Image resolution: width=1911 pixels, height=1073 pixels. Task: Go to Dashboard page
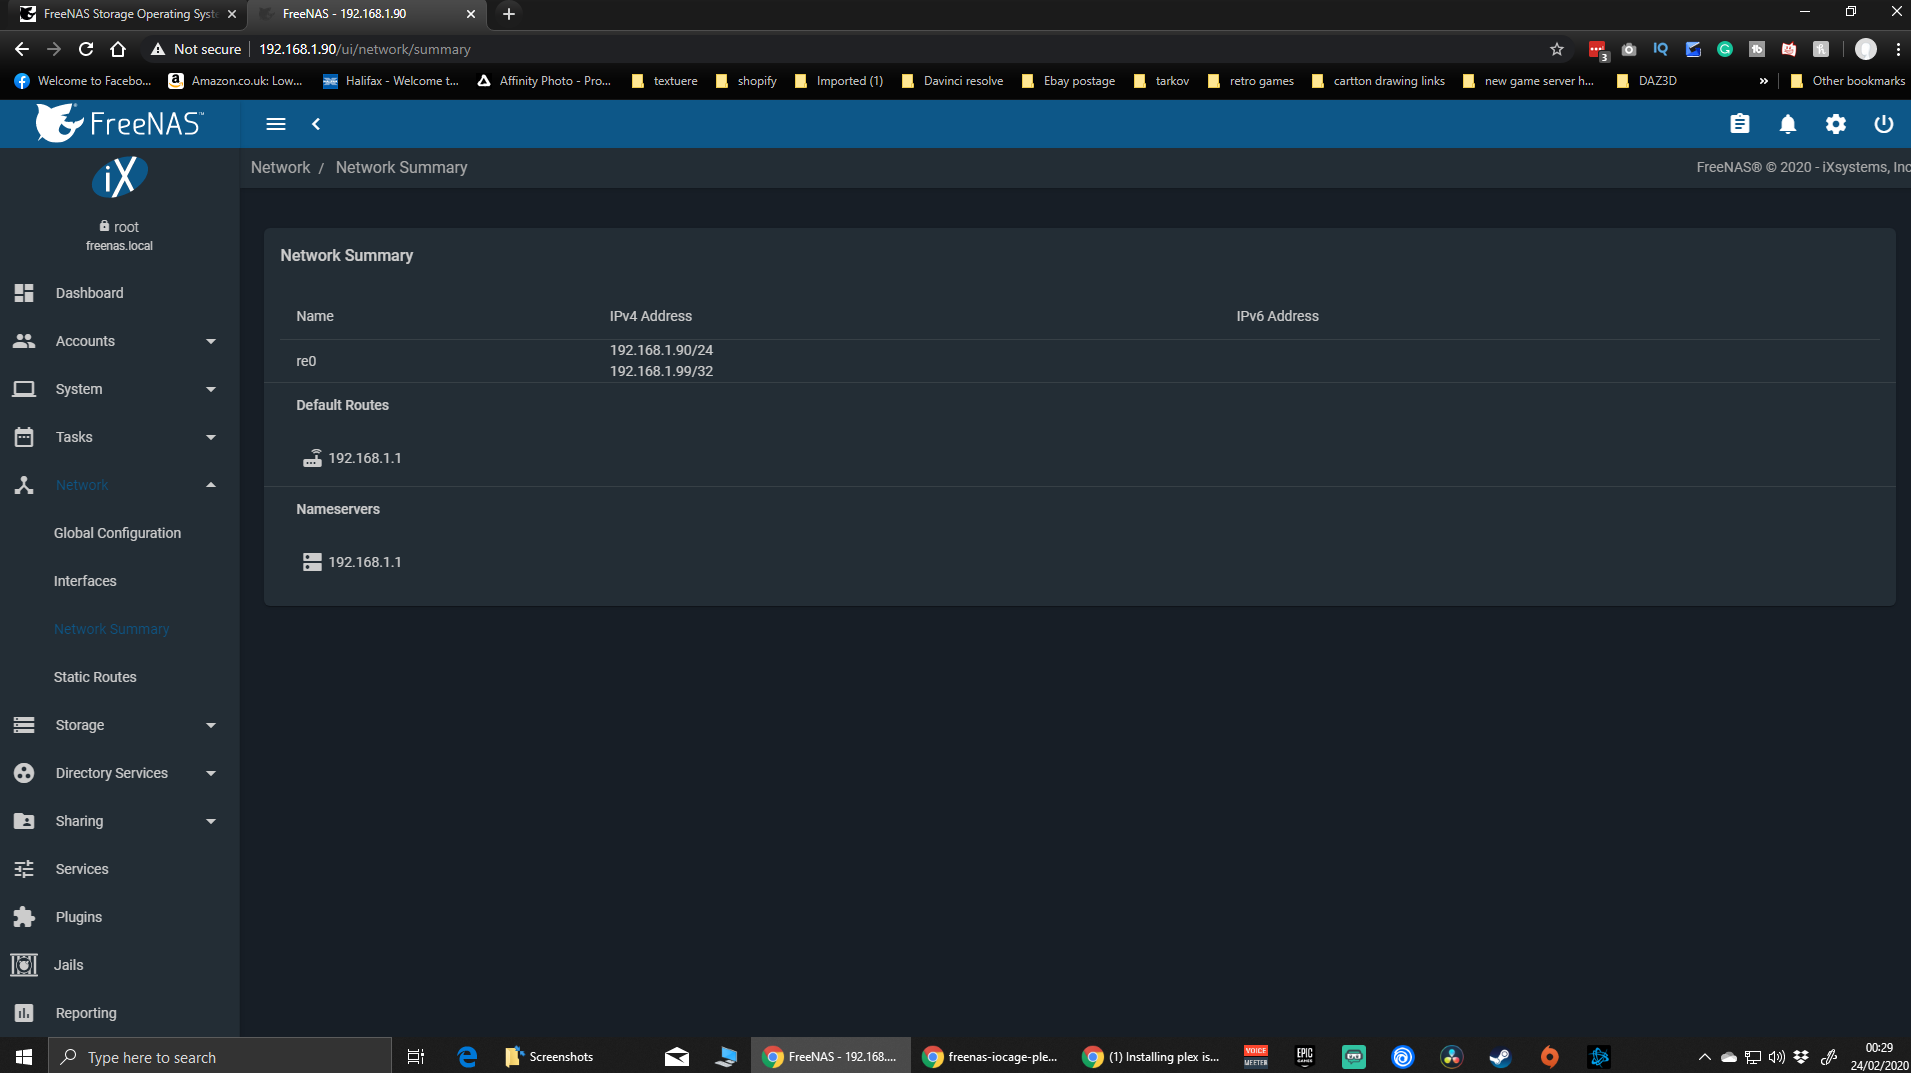pyautogui.click(x=90, y=293)
